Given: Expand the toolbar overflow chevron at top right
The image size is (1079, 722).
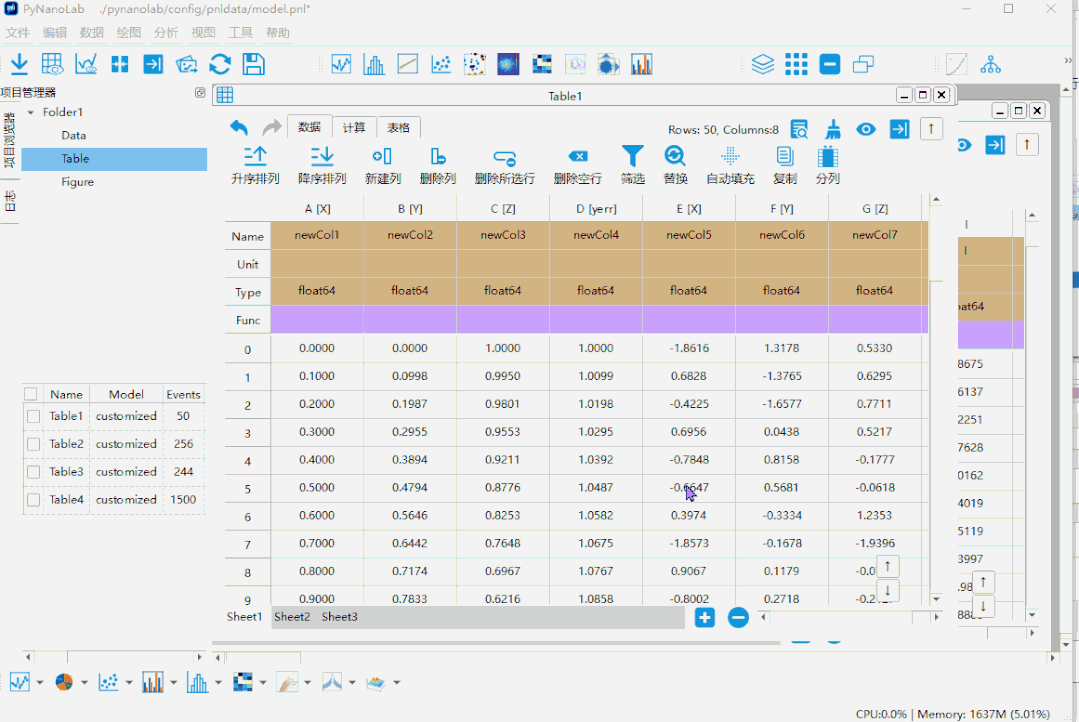Looking at the screenshot, I should tap(1067, 61).
